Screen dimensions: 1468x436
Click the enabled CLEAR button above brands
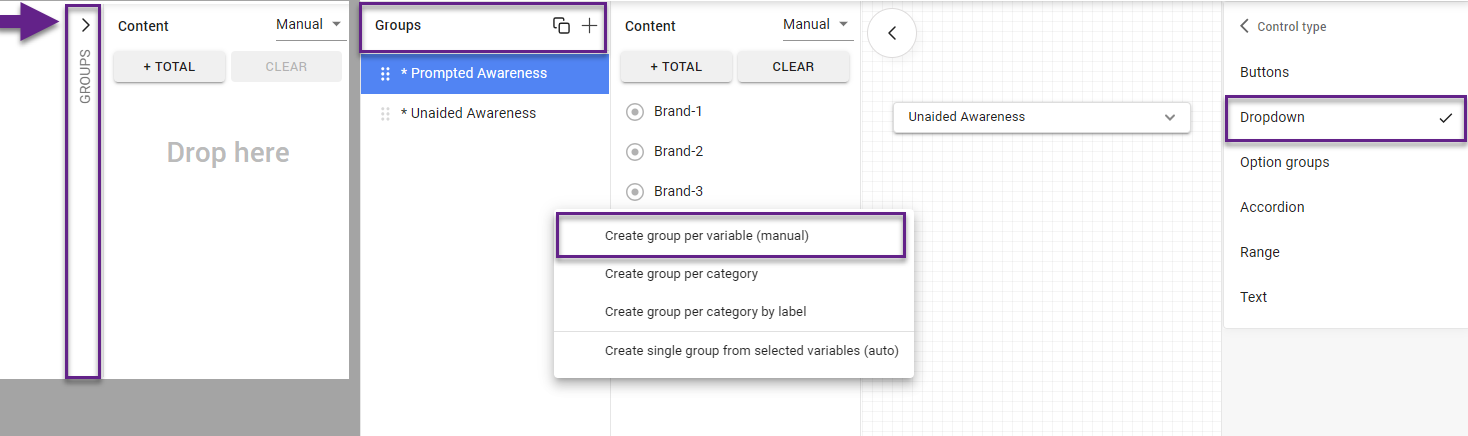[x=793, y=67]
